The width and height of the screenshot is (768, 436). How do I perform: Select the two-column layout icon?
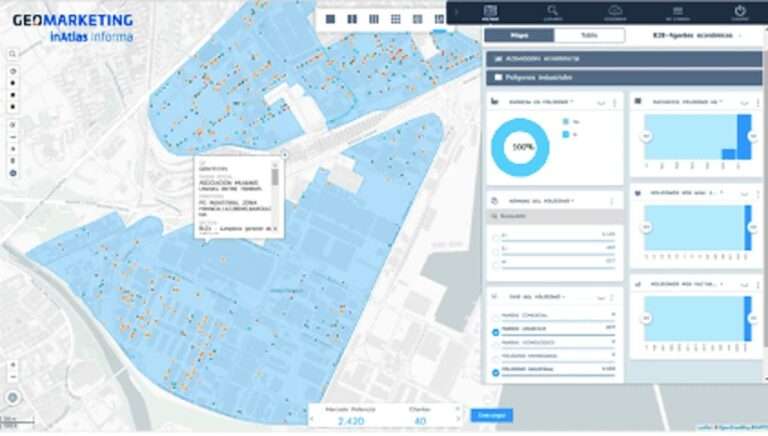(x=352, y=19)
